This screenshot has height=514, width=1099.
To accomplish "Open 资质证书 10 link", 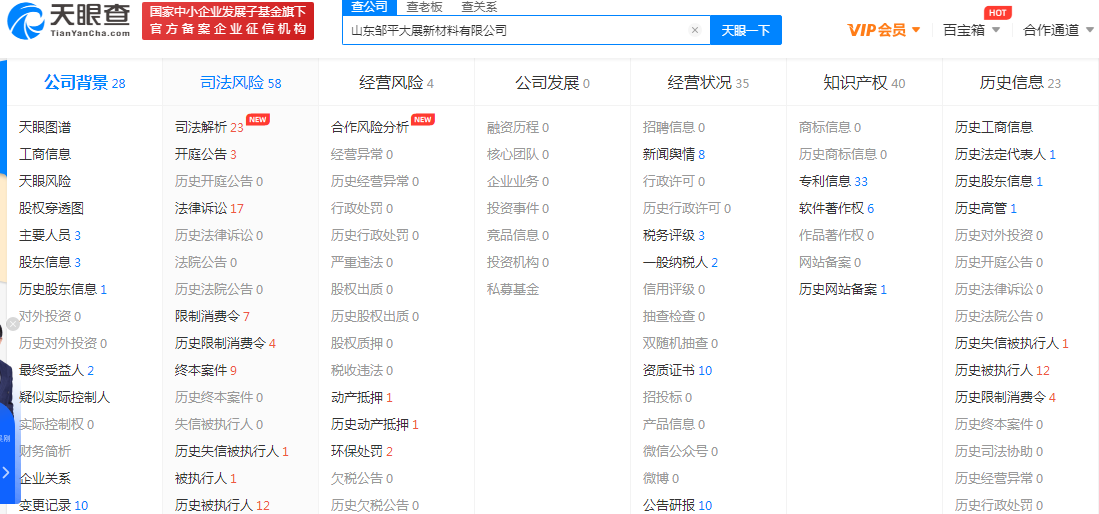I will [677, 370].
